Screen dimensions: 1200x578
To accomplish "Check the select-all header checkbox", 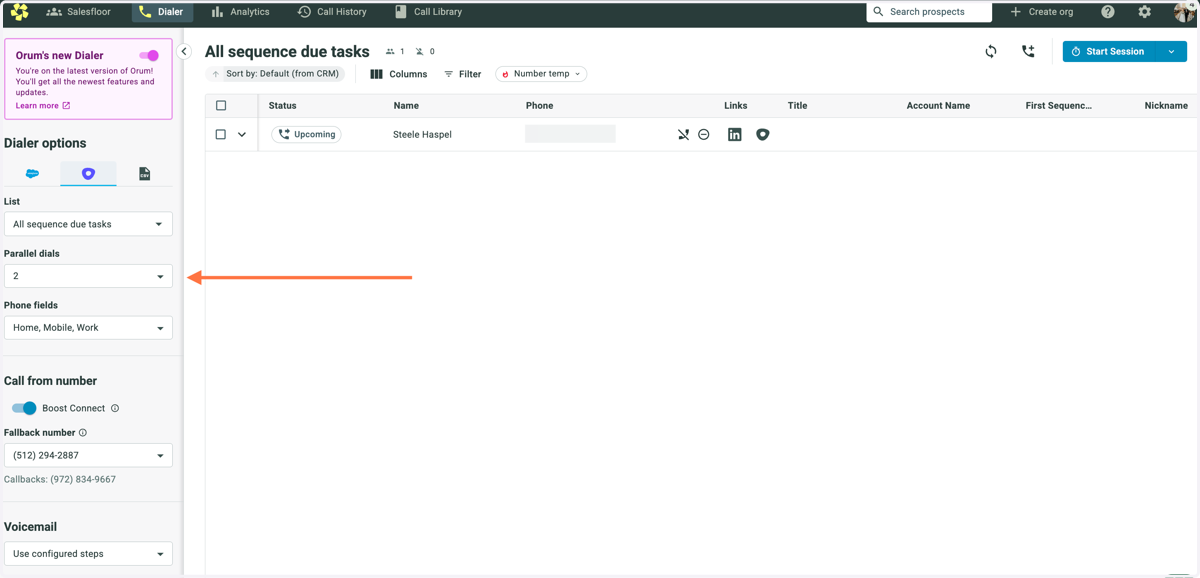I will point(221,105).
